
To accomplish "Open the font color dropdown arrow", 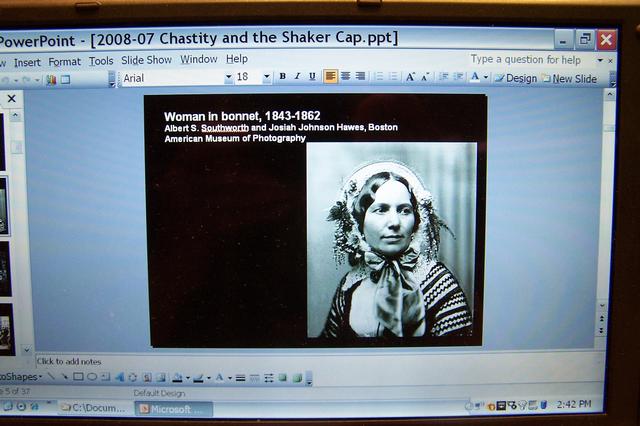I will click(486, 77).
